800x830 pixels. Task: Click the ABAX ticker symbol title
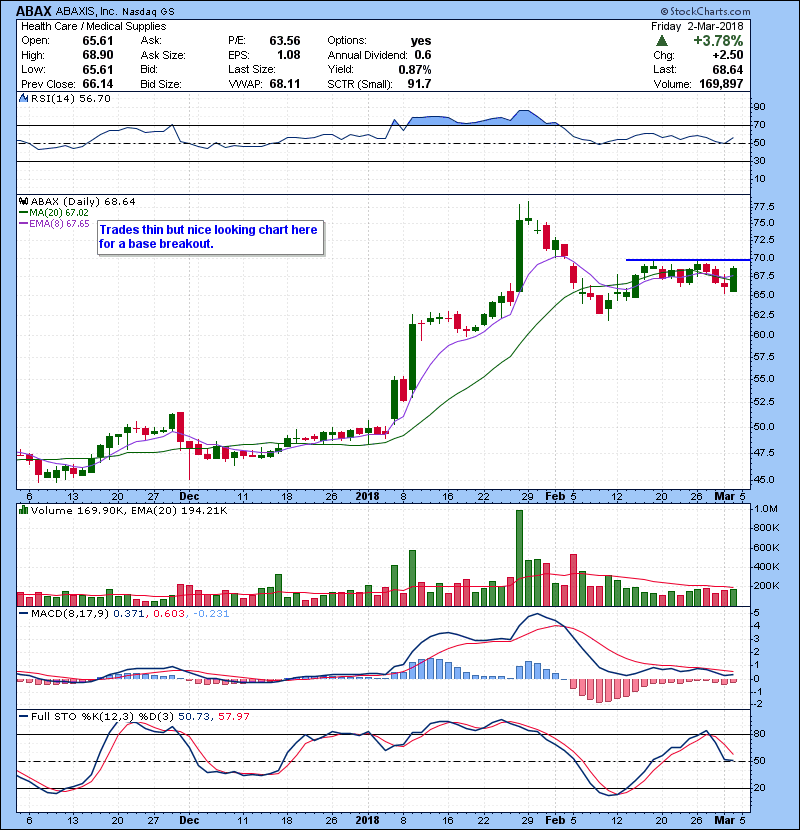pyautogui.click(x=33, y=11)
